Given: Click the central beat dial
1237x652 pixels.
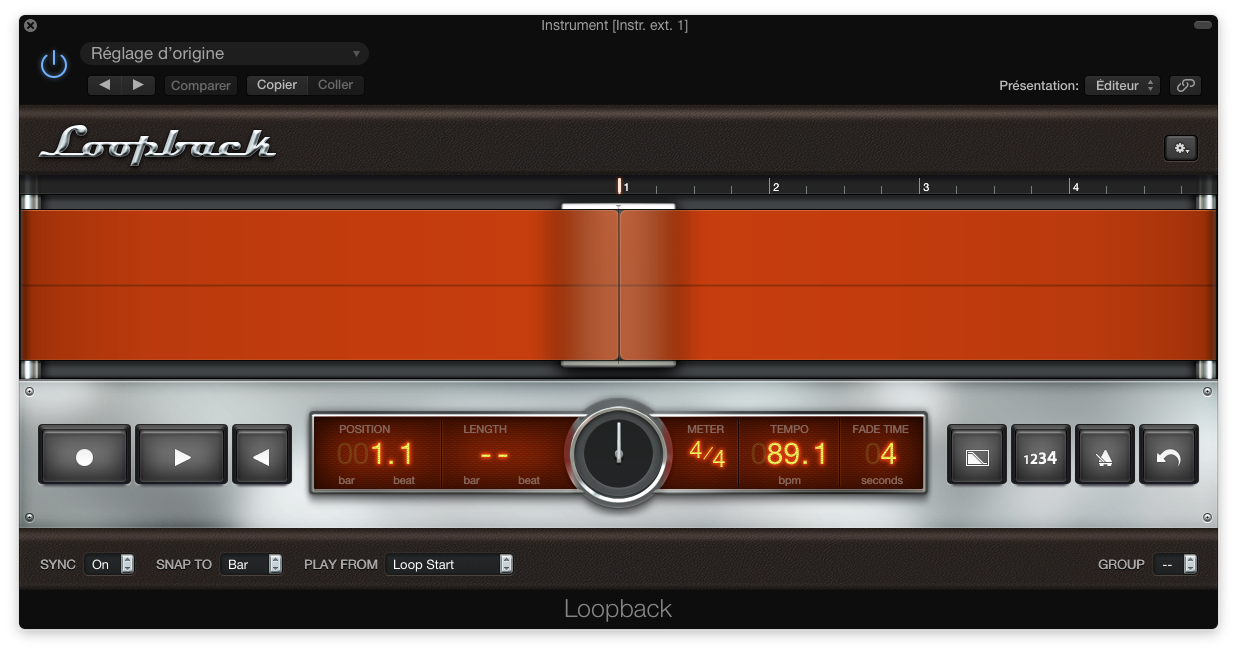Looking at the screenshot, I should (618, 453).
